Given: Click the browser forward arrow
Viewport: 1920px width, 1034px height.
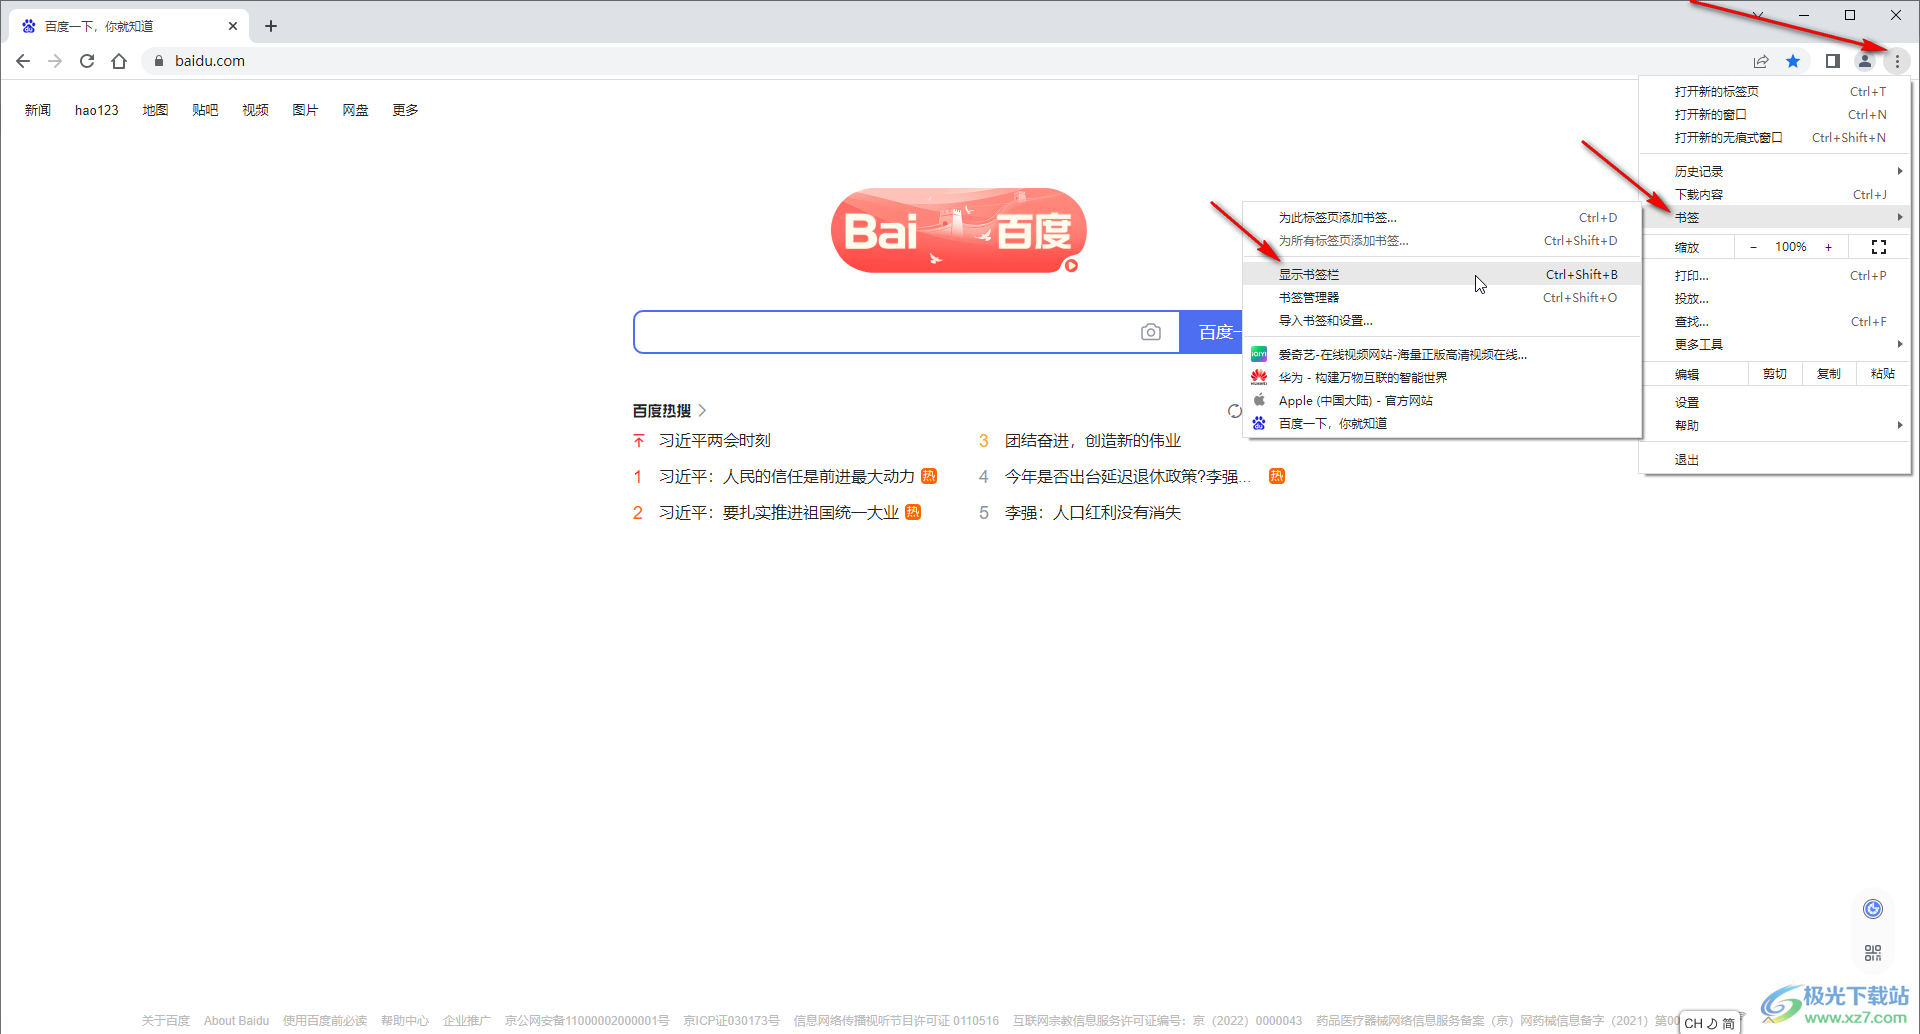Looking at the screenshot, I should [x=55, y=61].
